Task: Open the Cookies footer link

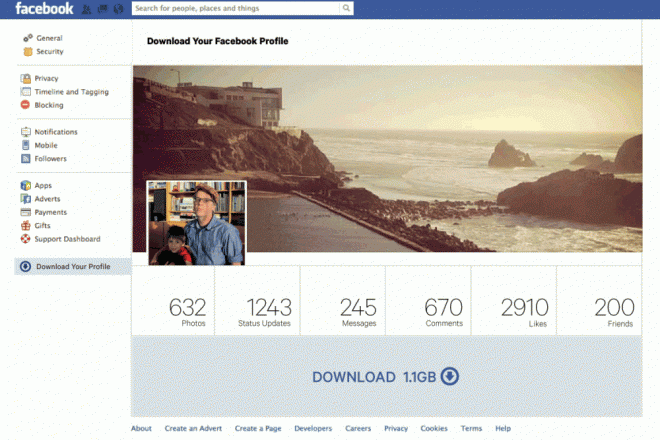Action: click(x=434, y=428)
